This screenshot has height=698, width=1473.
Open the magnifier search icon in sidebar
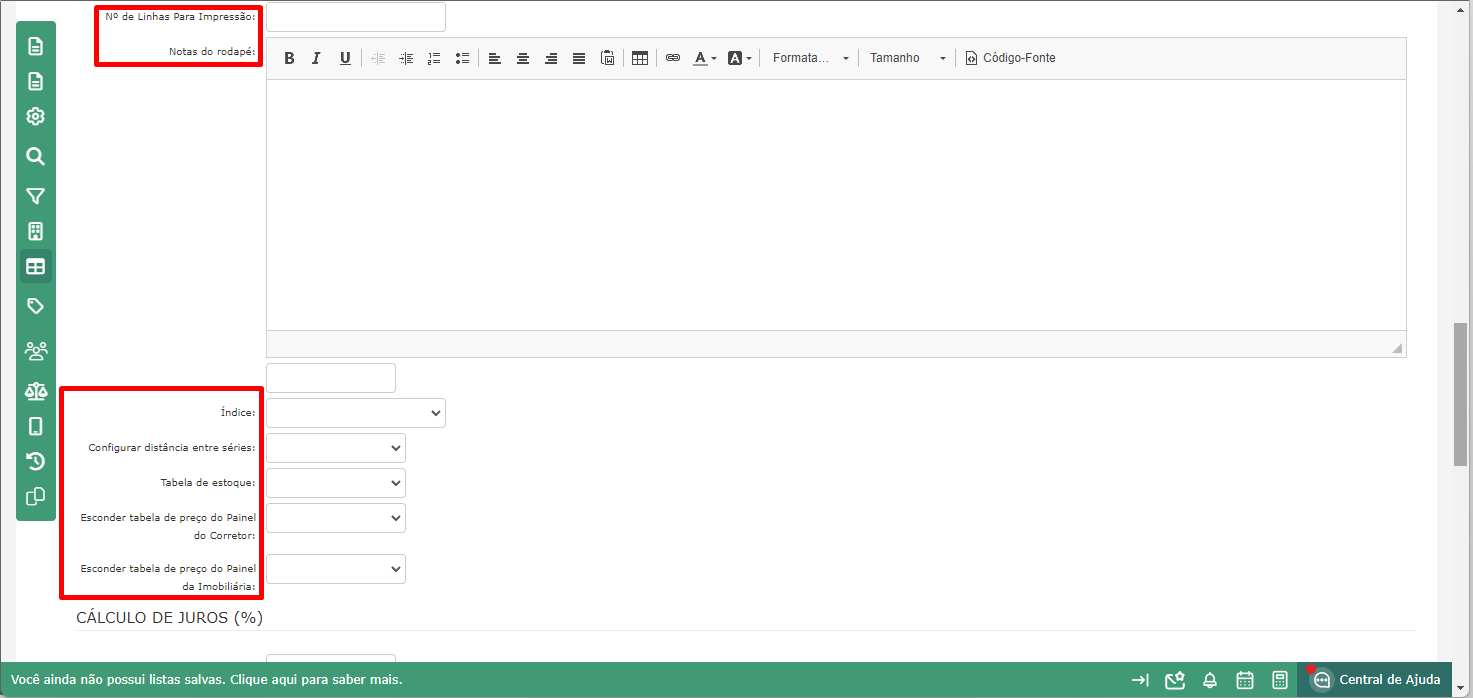[x=36, y=156]
